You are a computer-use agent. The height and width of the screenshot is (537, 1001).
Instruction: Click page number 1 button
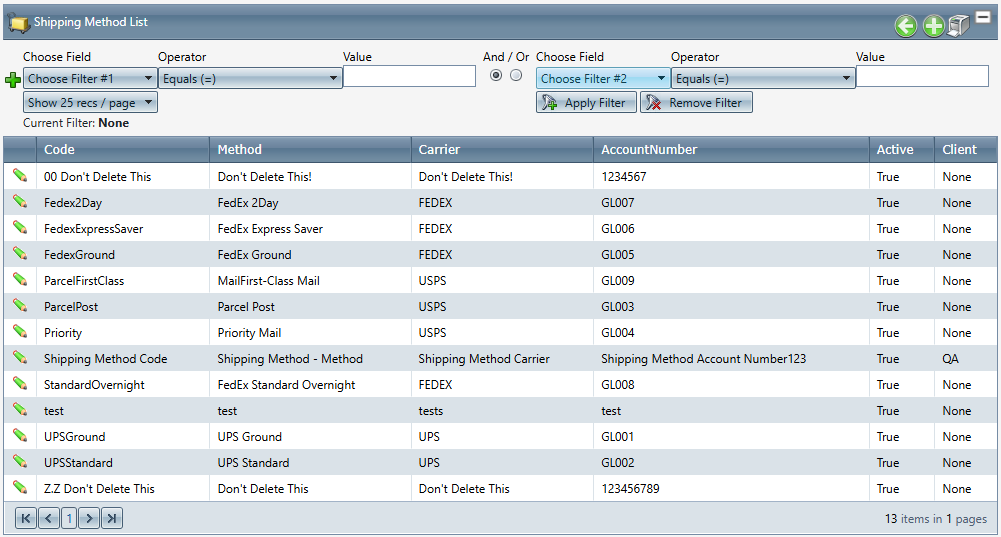[69, 518]
